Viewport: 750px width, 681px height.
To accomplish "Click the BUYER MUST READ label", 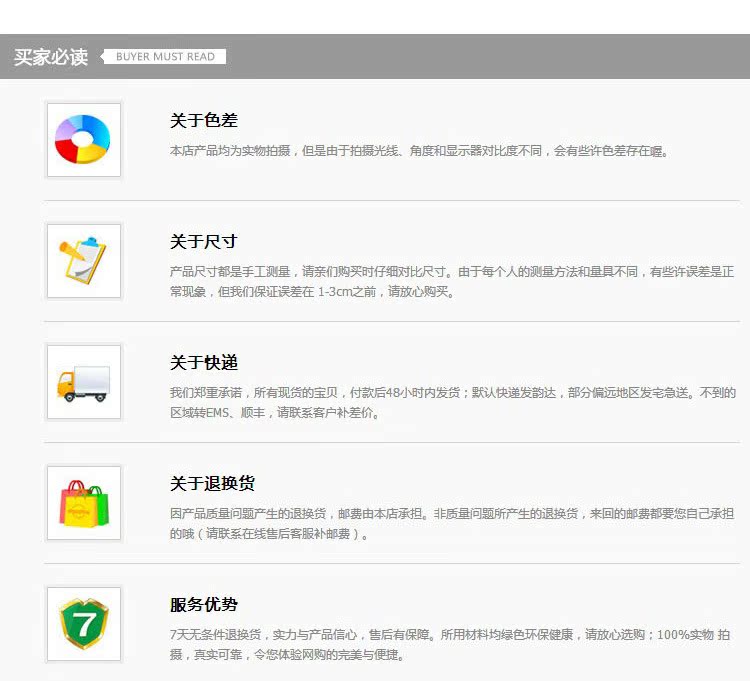I will click(x=165, y=56).
